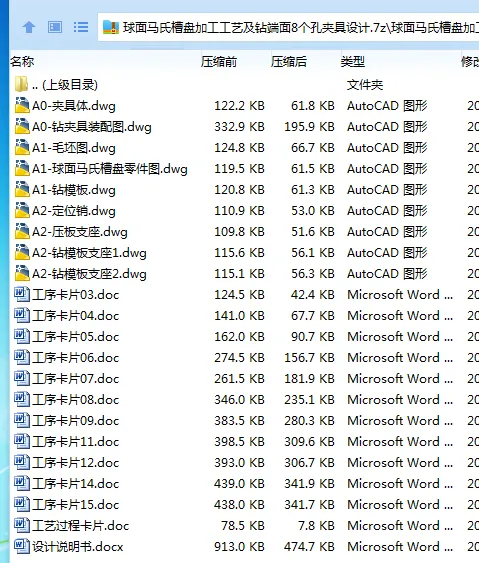Click file name 工序卡片03.doc

click(76, 295)
